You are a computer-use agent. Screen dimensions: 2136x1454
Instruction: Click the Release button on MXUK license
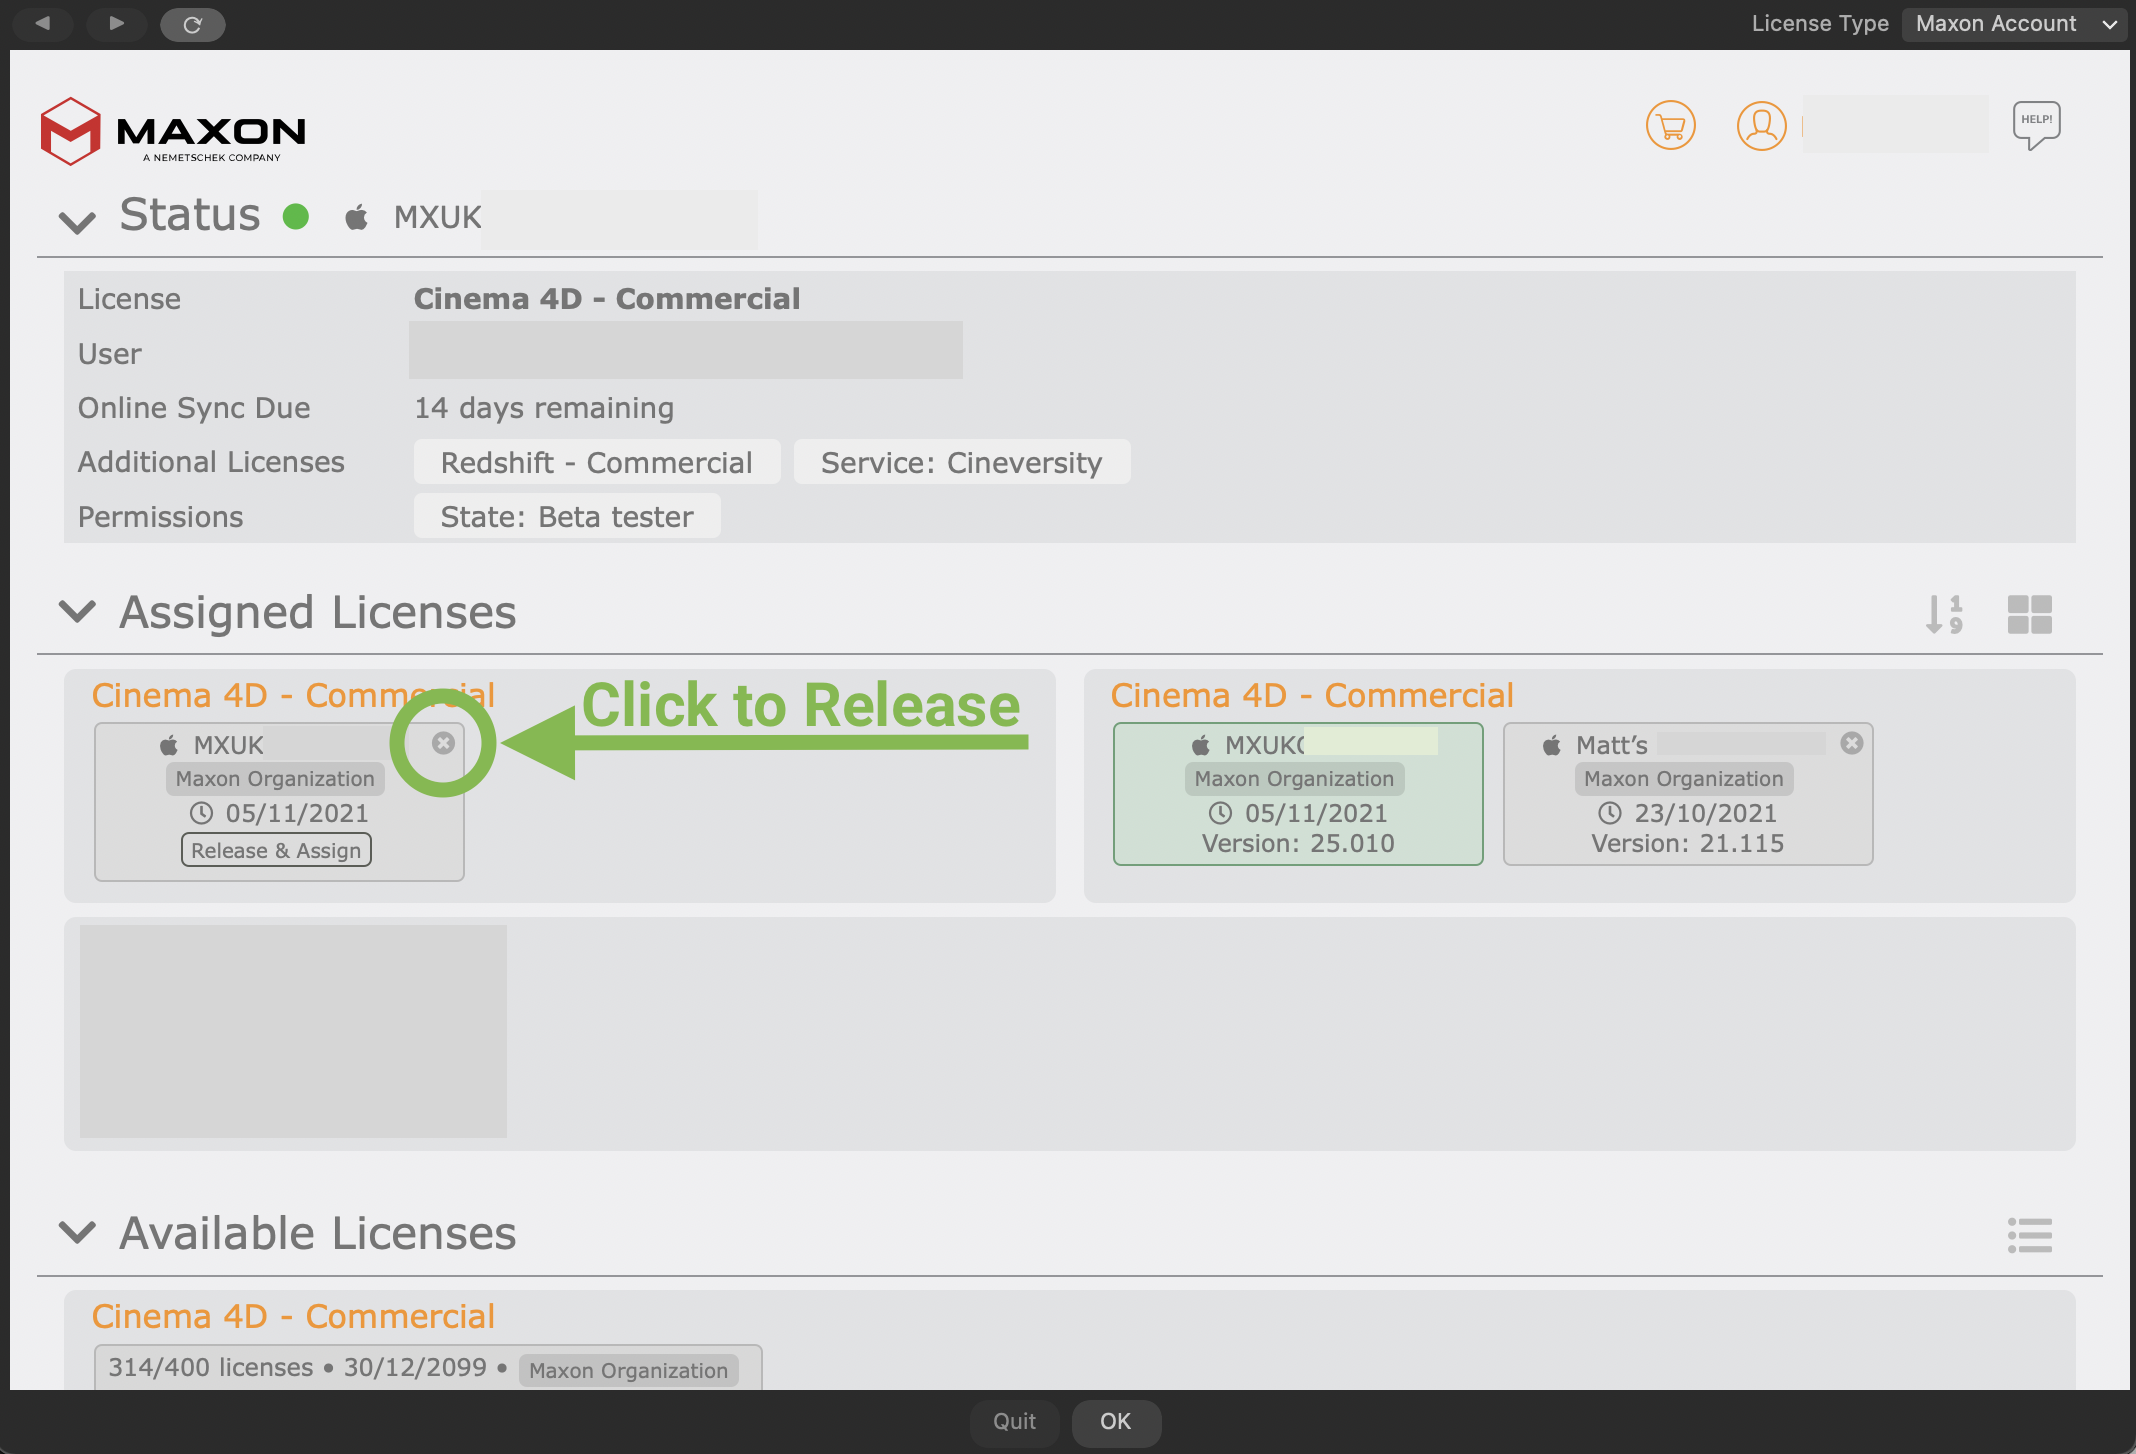pos(441,743)
